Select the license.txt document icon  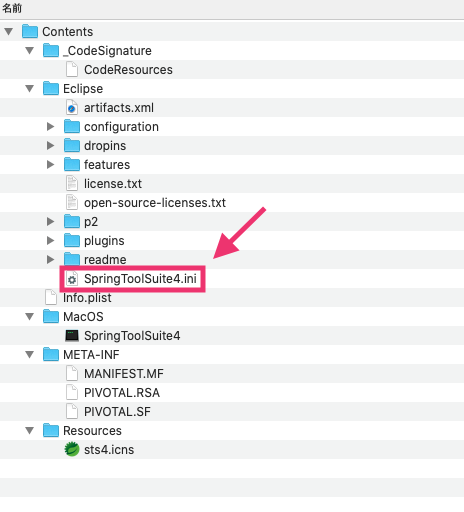pos(72,184)
